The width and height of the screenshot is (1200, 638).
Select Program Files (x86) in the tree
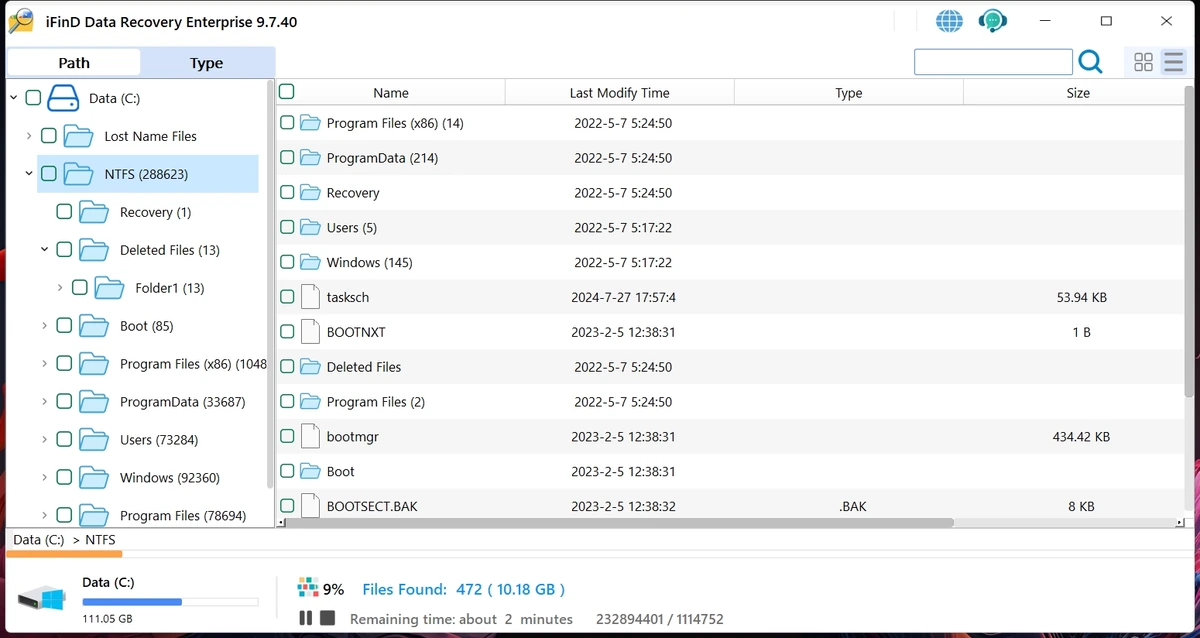[193, 364]
